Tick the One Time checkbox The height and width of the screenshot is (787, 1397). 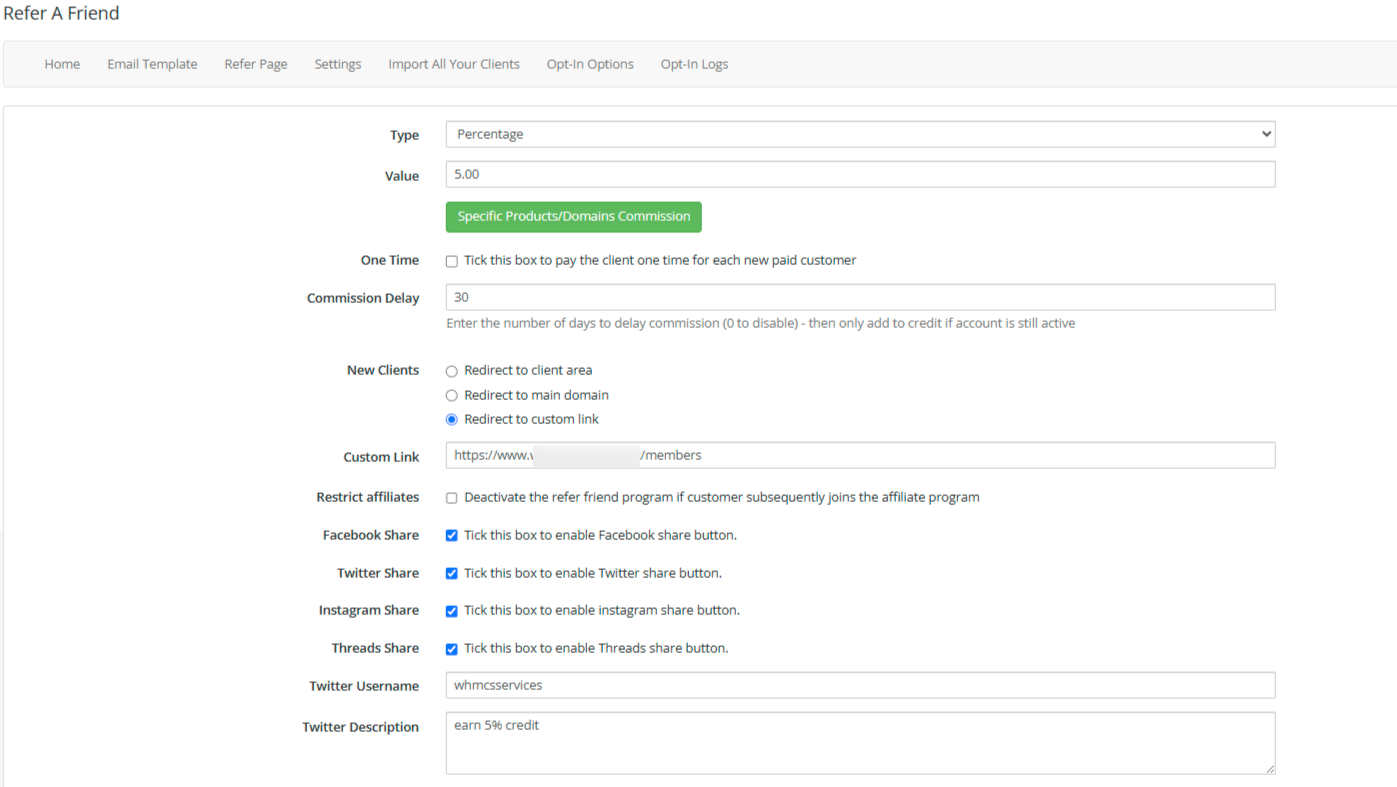point(452,261)
